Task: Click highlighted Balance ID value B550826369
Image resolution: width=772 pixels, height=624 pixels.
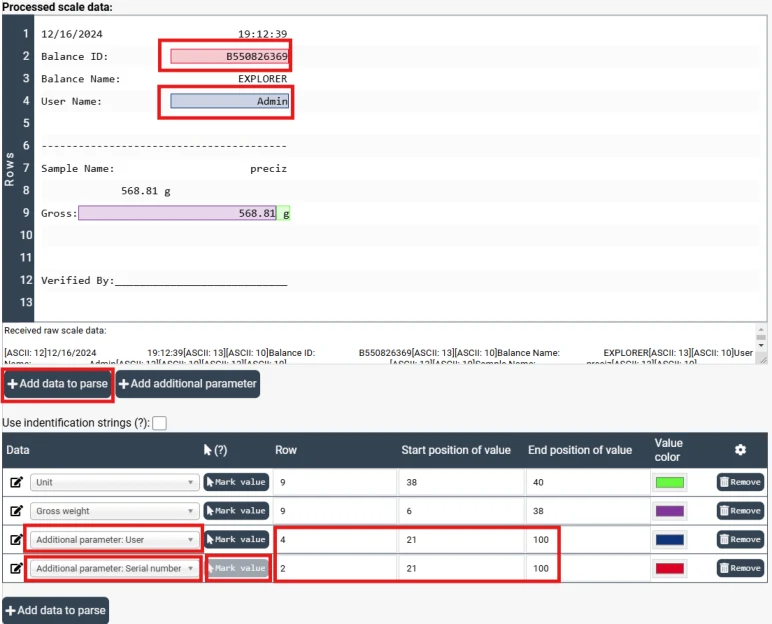Action: tap(229, 56)
